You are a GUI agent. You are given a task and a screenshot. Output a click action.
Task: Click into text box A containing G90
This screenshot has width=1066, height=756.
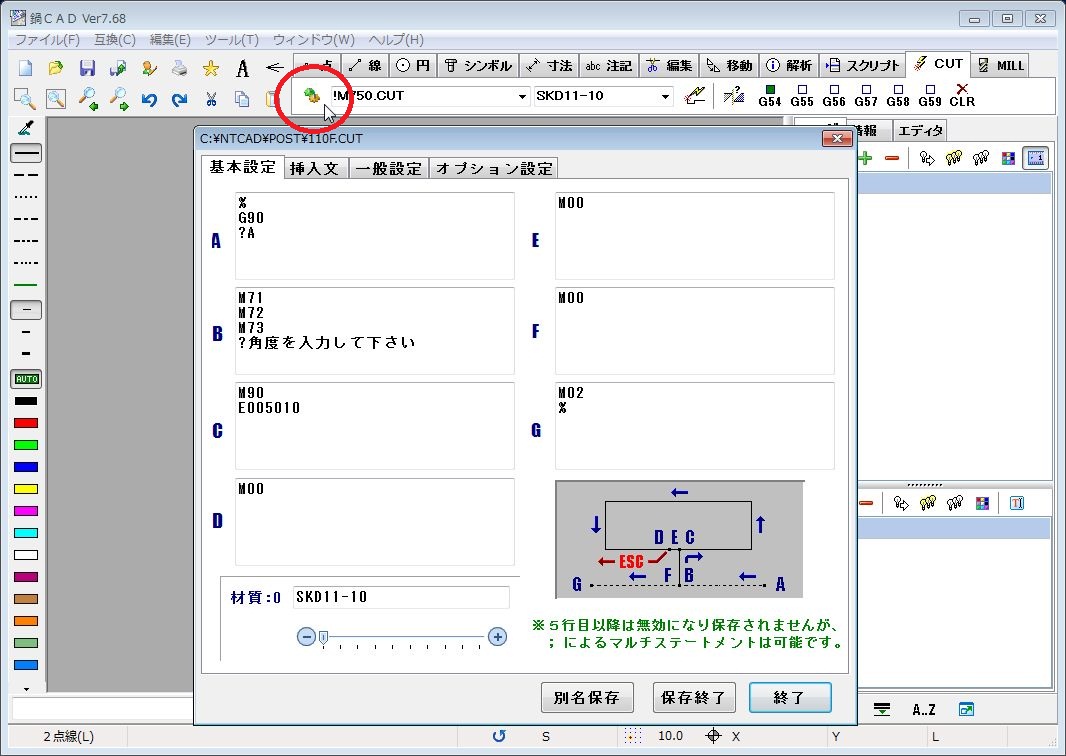[x=375, y=235]
